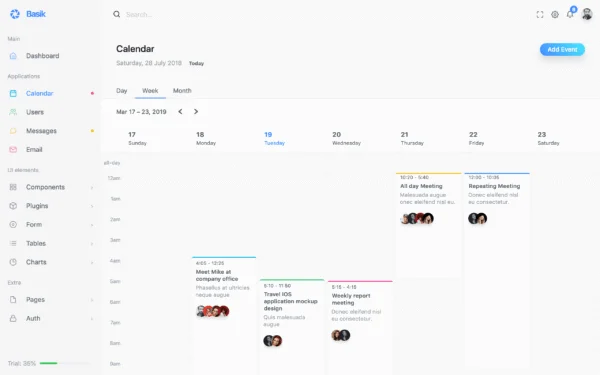This screenshot has height=375, width=600.
Task: Select the 22 Friday column header
Action: tap(476, 139)
